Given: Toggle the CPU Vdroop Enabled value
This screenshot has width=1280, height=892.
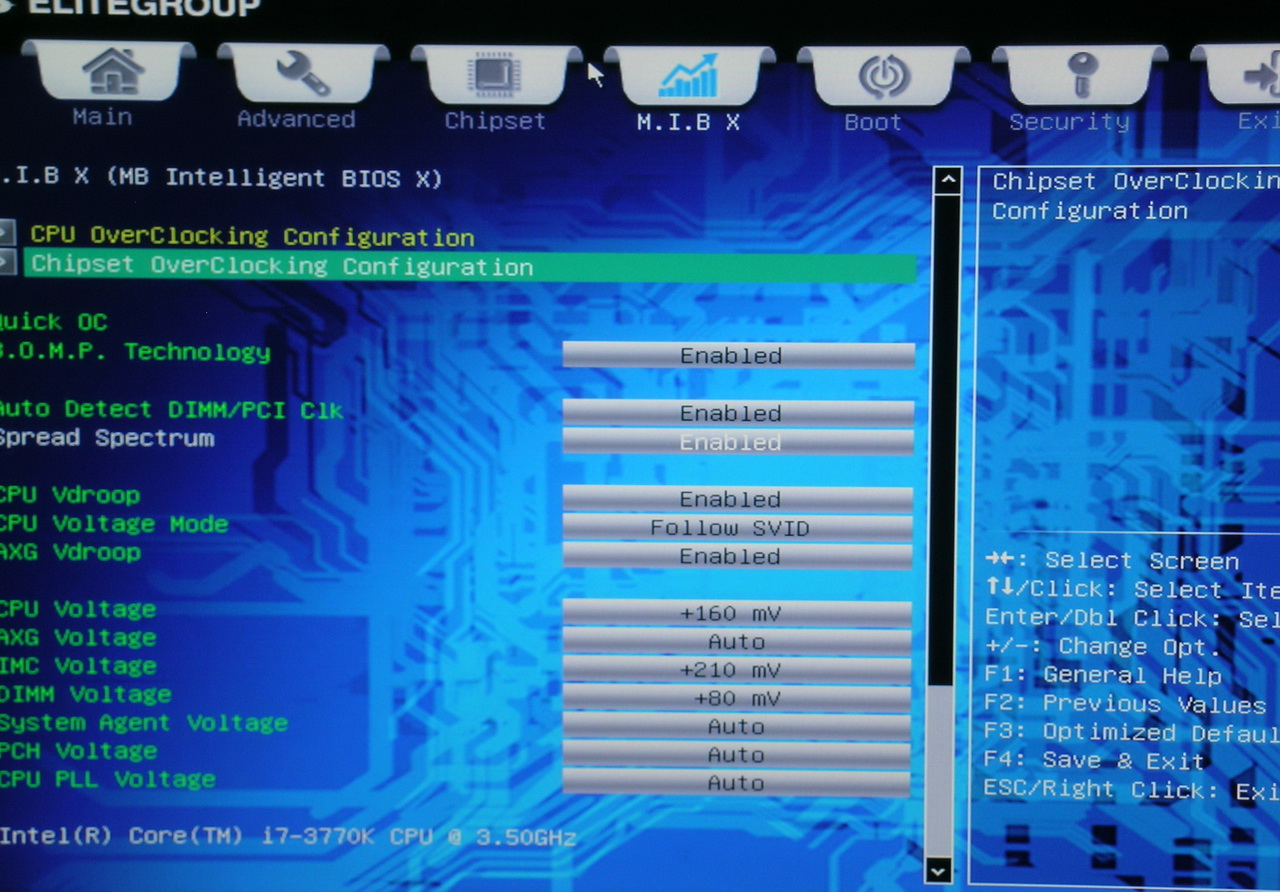Looking at the screenshot, I should pyautogui.click(x=737, y=499).
